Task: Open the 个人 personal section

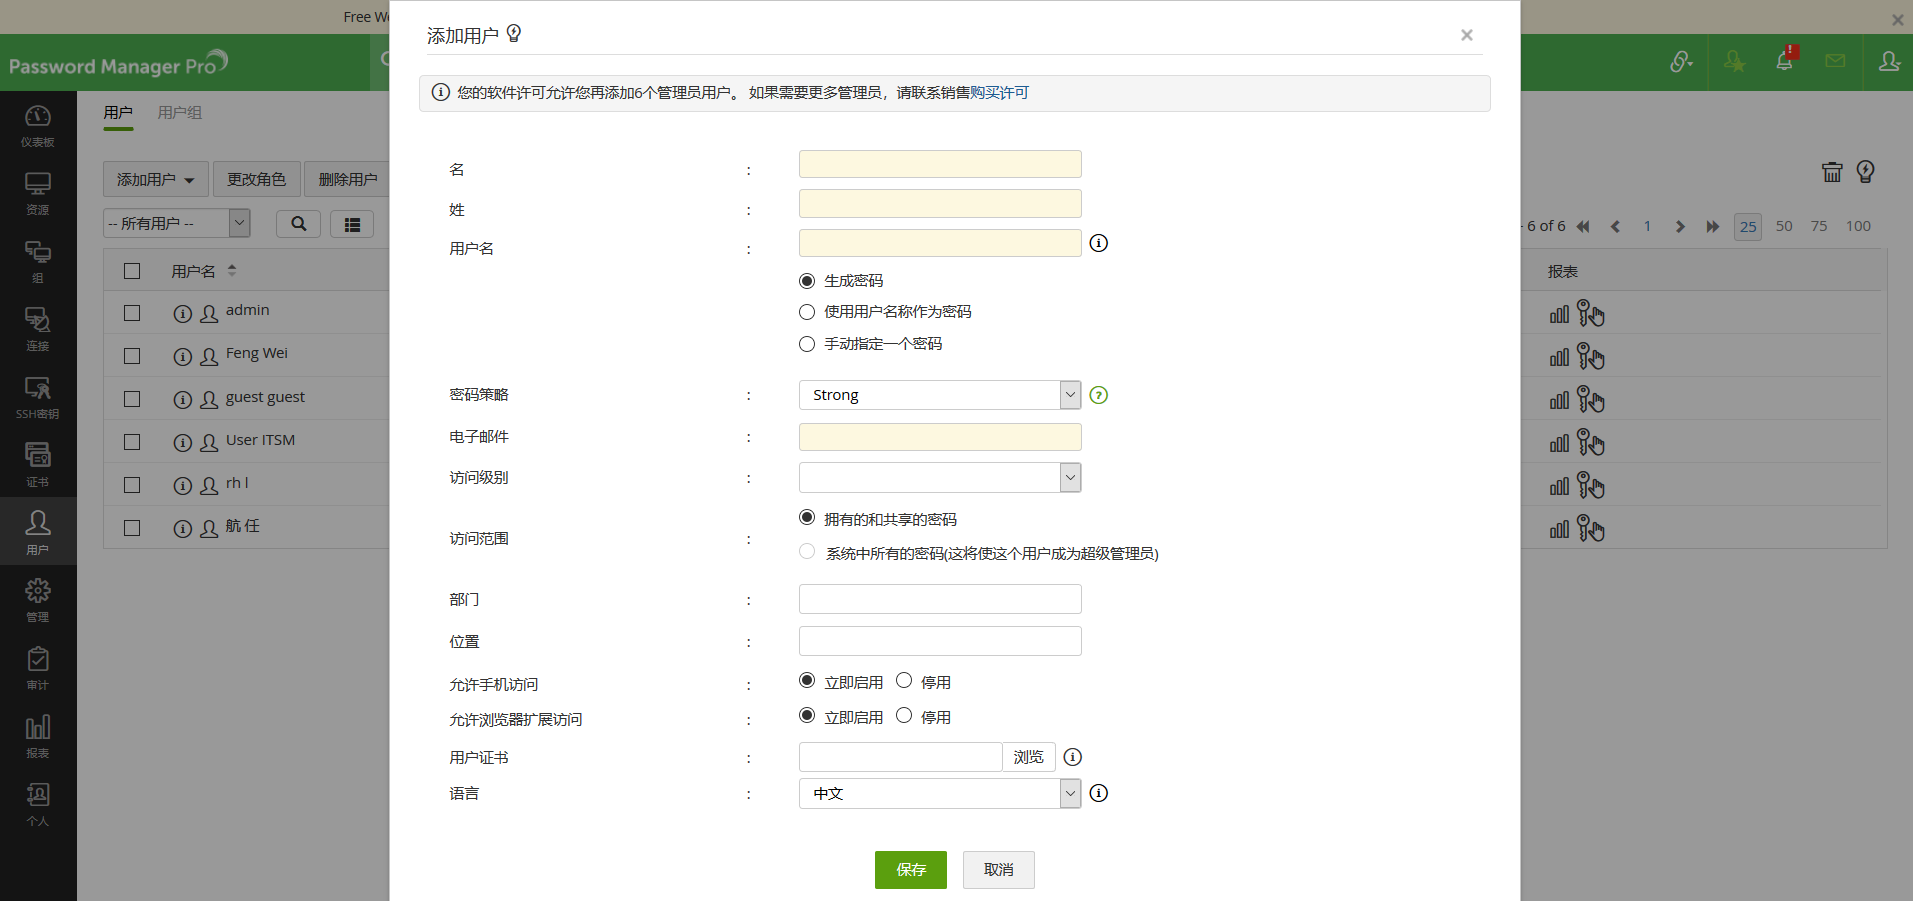Action: [x=38, y=804]
